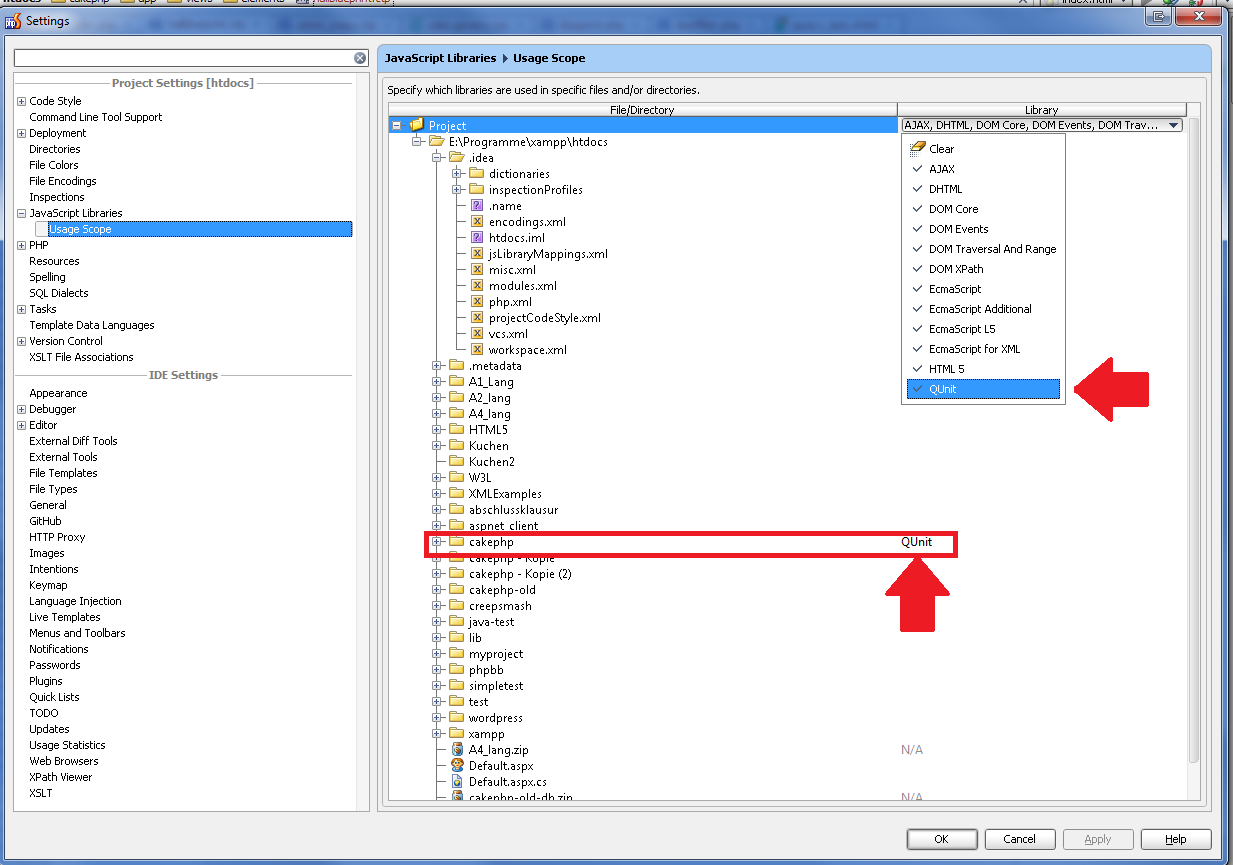Viewport: 1233px width, 865px height.
Task: Select the creepsmash folder row
Action: [x=500, y=605]
